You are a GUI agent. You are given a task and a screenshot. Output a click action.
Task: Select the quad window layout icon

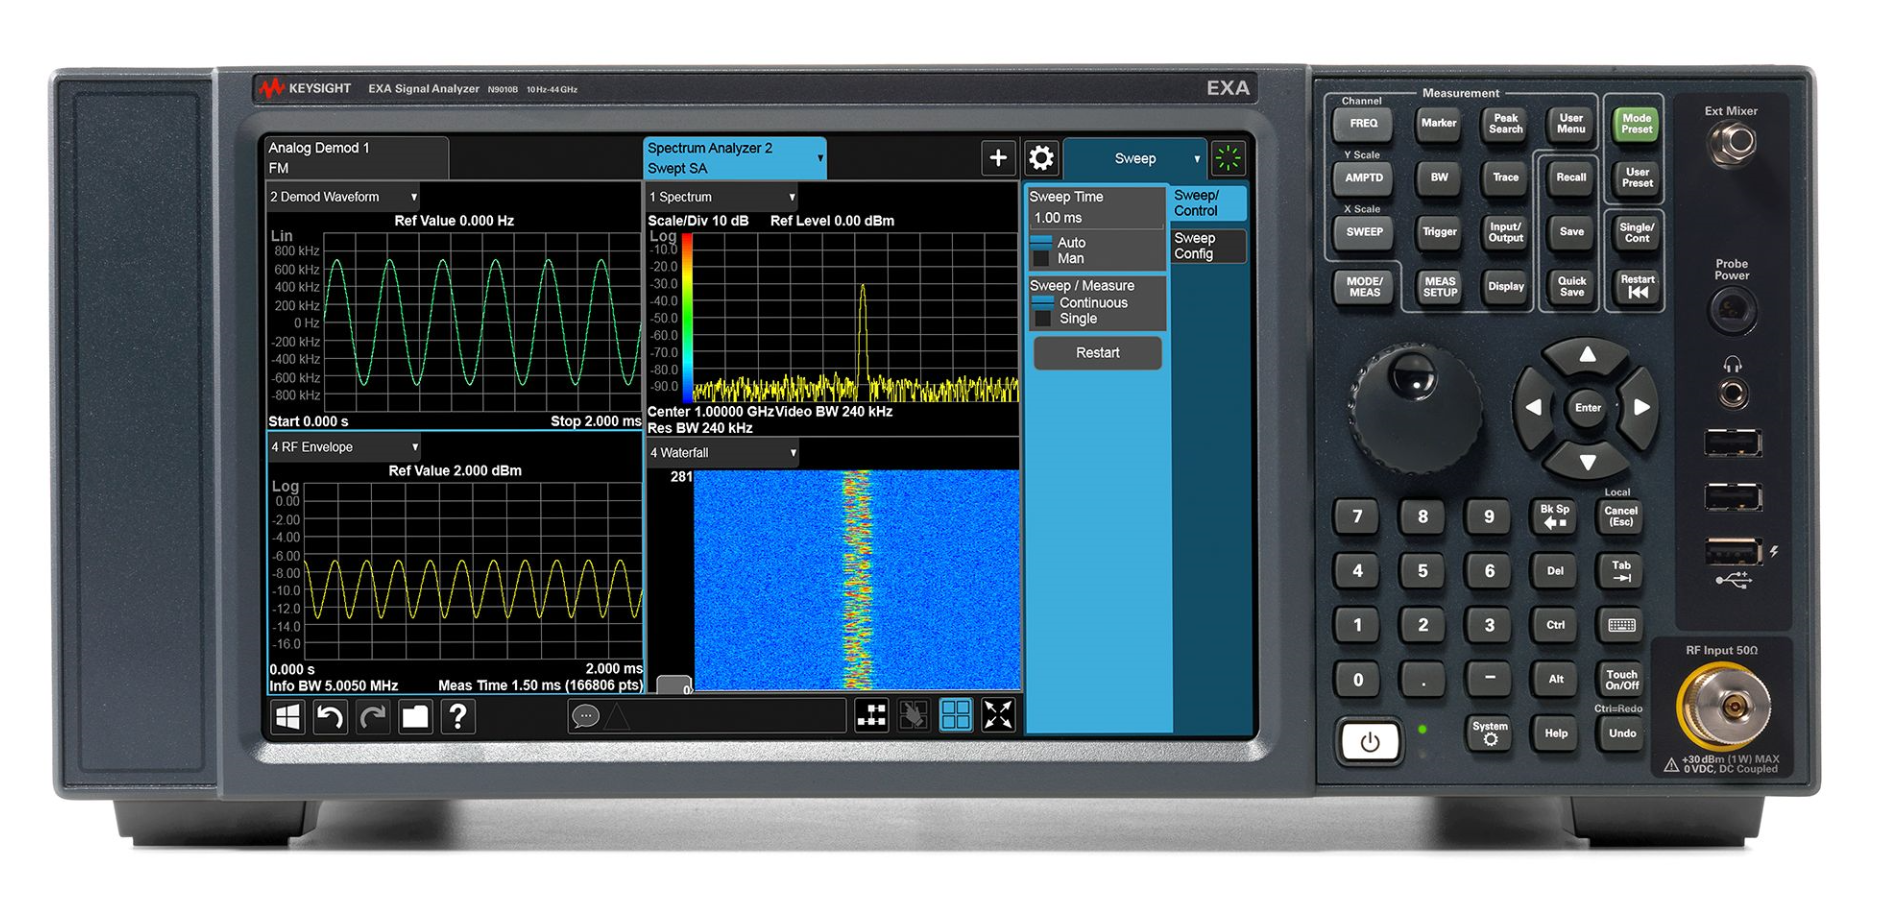tap(956, 714)
